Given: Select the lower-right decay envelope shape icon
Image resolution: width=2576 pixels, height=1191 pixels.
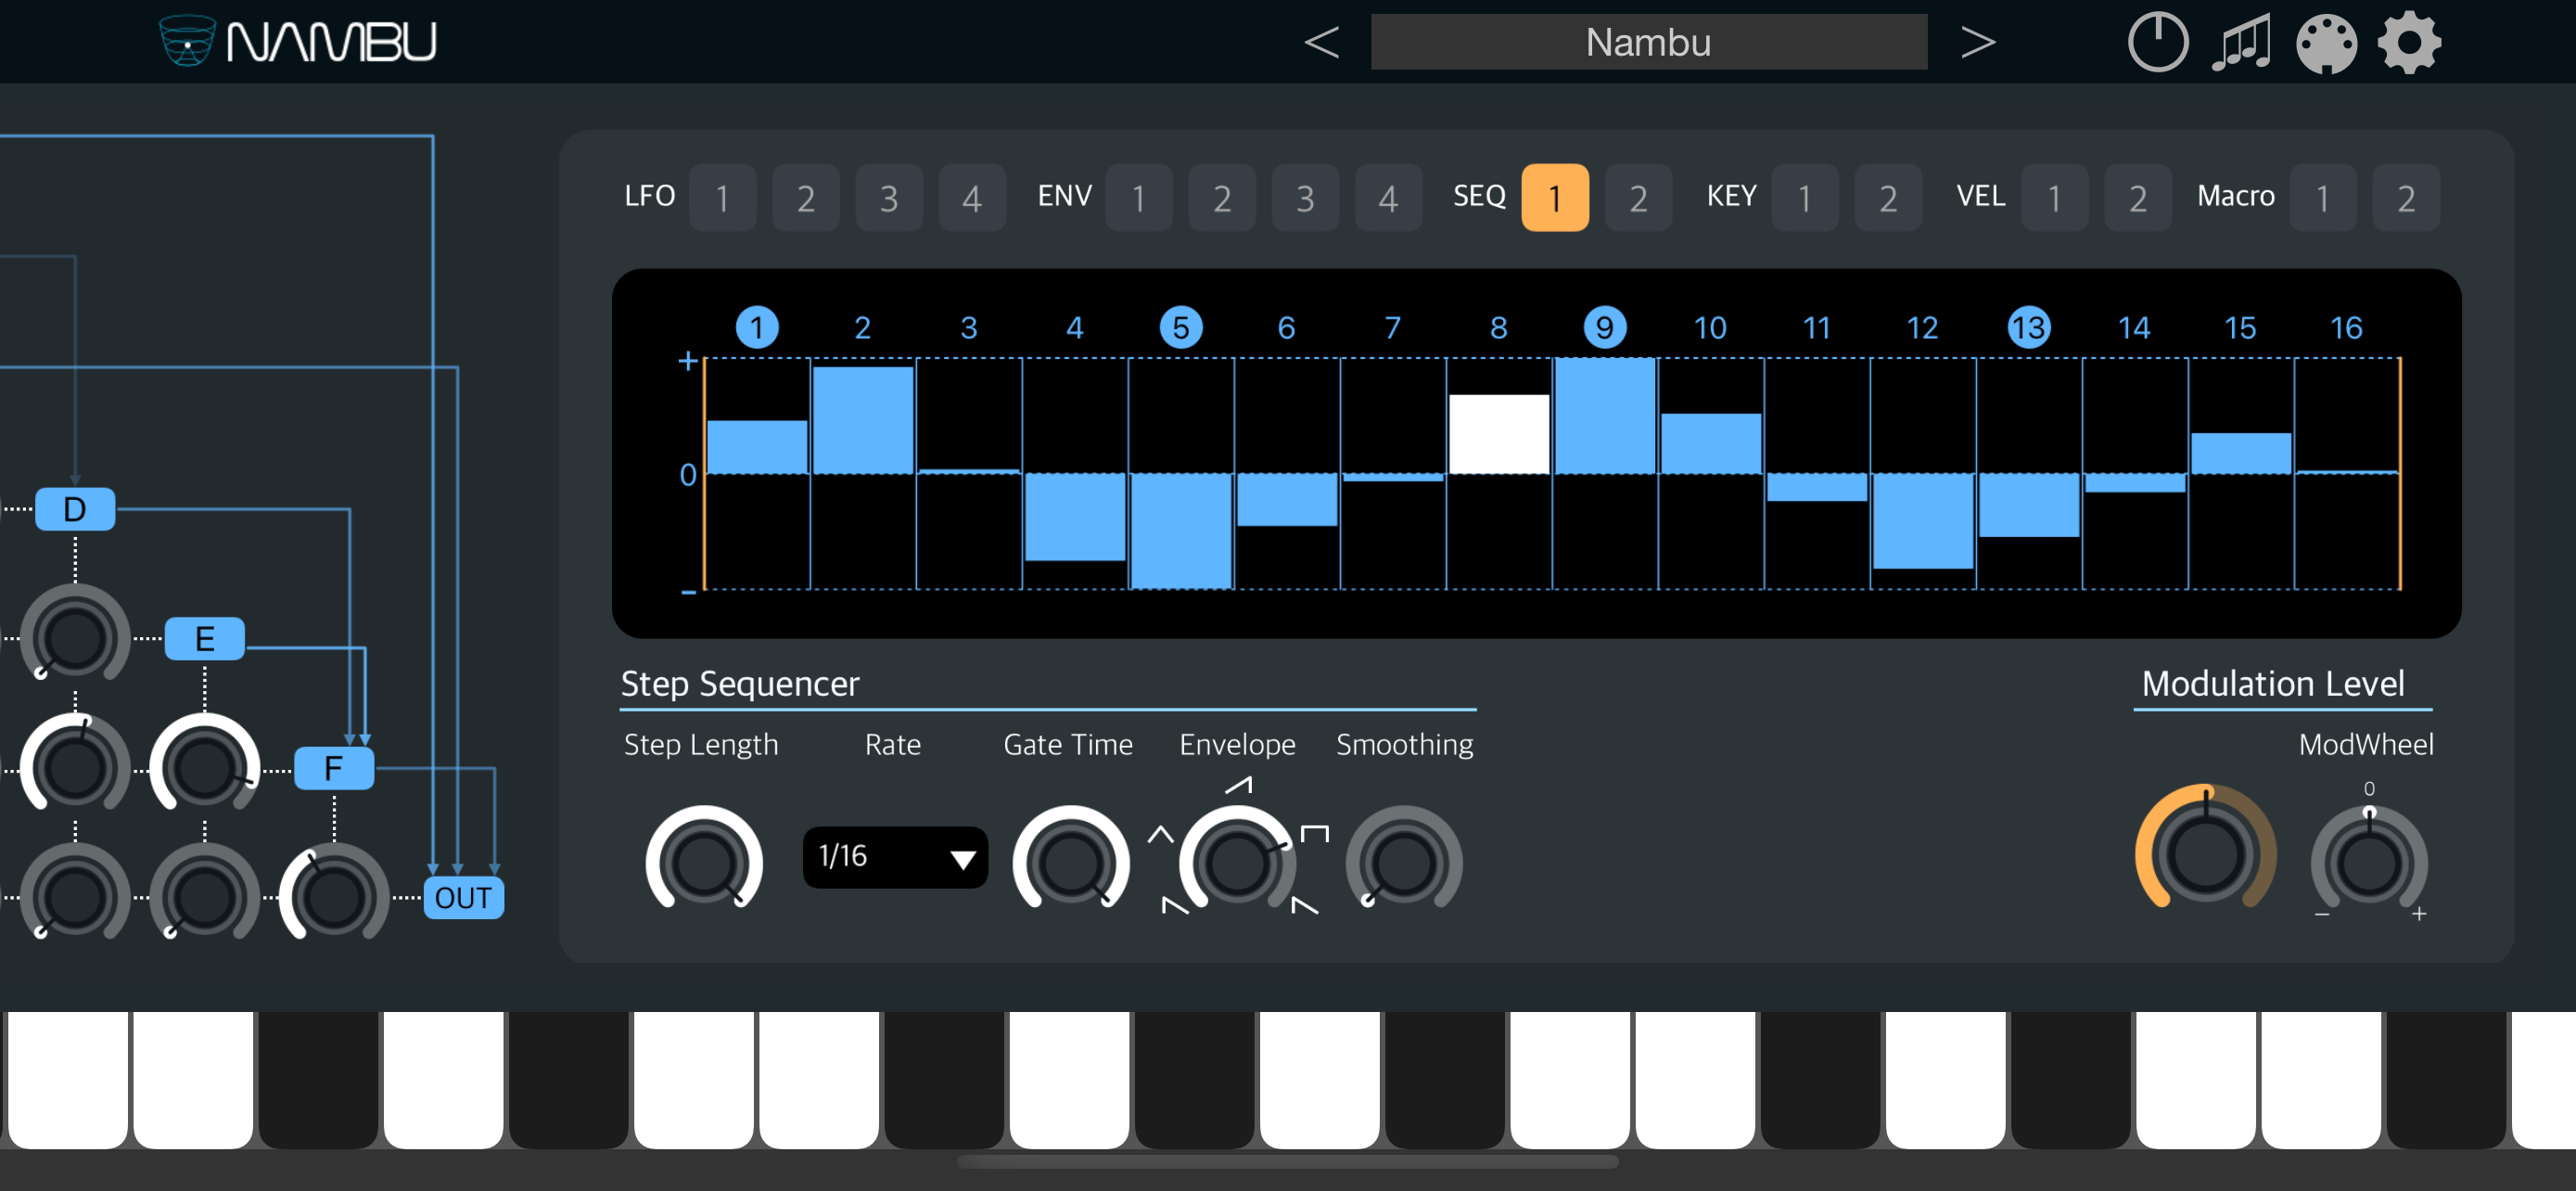Looking at the screenshot, I should [x=1304, y=905].
